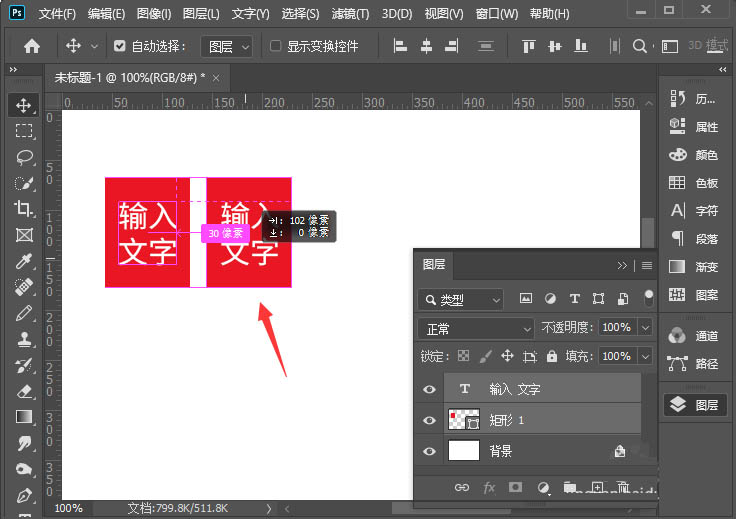Open the 图层 auto-select dropdown
736x519 pixels.
227,46
